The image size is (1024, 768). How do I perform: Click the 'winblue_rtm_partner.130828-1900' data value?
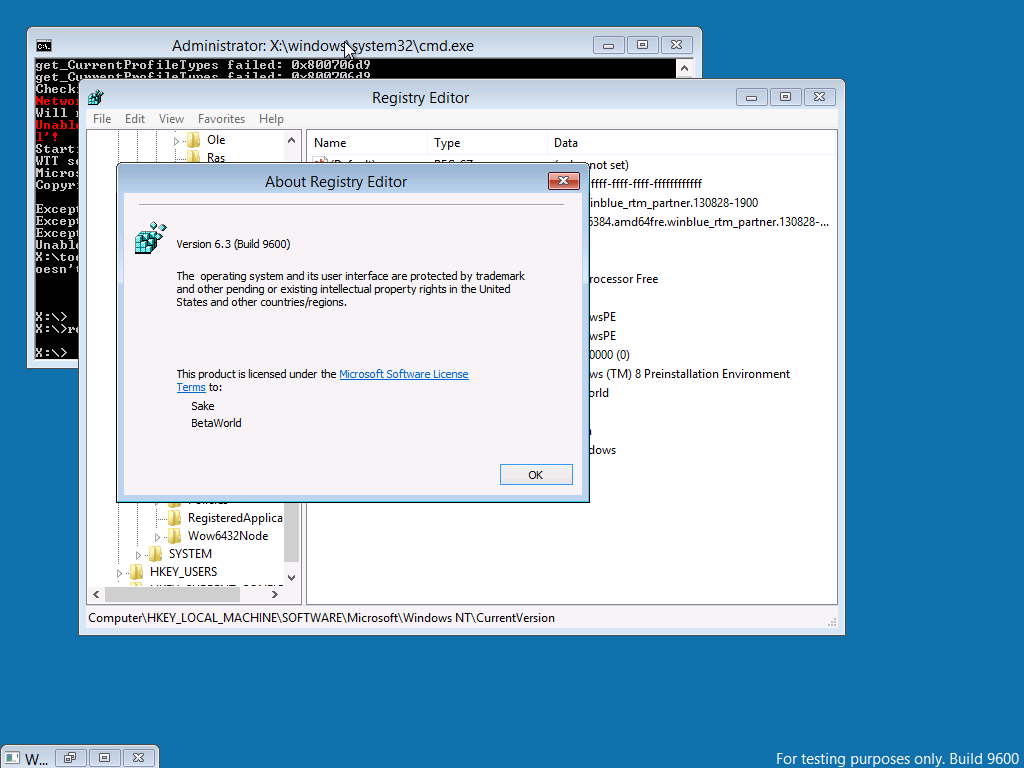(673, 202)
